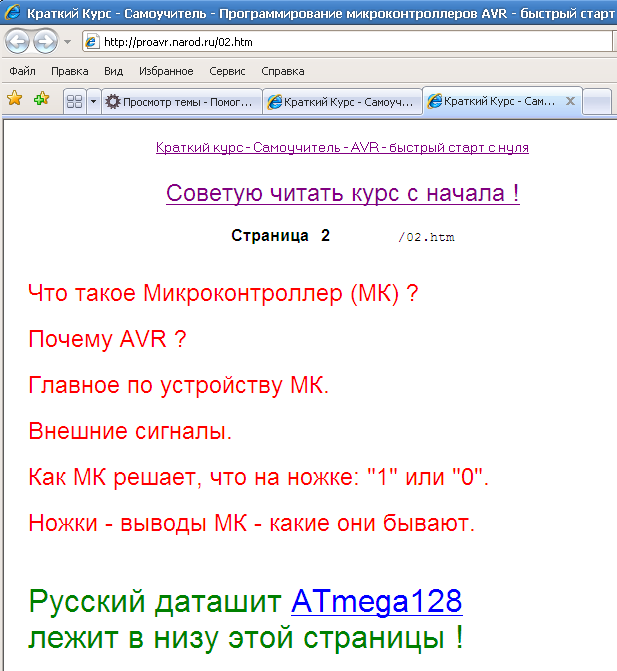The image size is (617, 671).
Task: Click the browser Forward arrow button
Action: [x=45, y=42]
